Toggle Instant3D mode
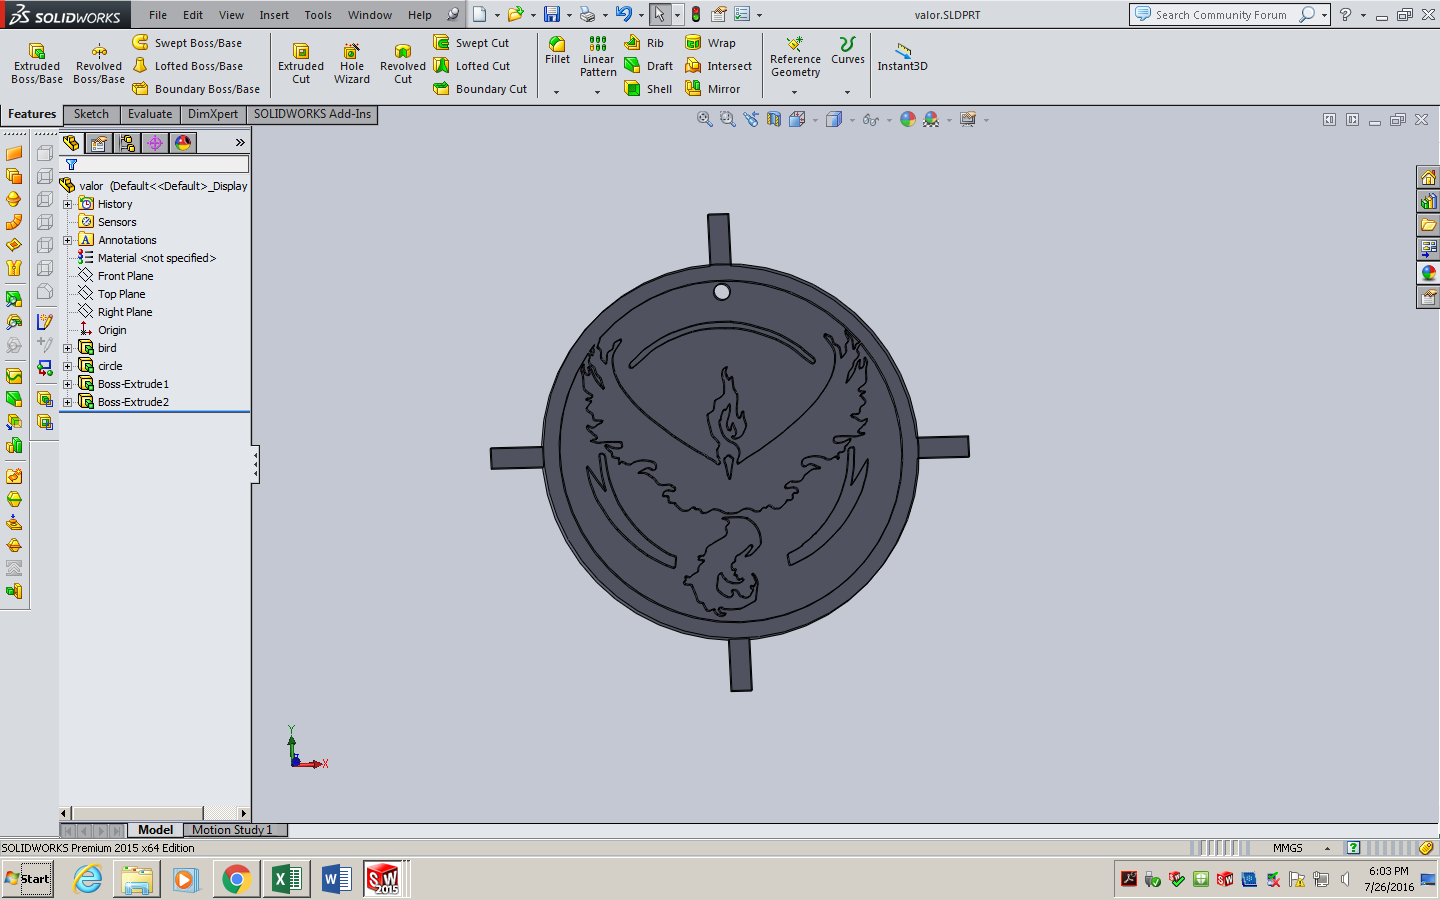1440x900 pixels. pyautogui.click(x=901, y=57)
